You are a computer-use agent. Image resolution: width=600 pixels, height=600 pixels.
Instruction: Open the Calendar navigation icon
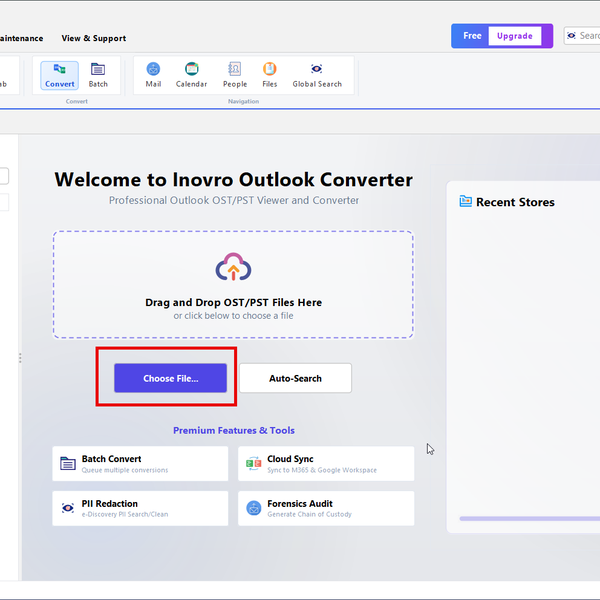click(191, 75)
